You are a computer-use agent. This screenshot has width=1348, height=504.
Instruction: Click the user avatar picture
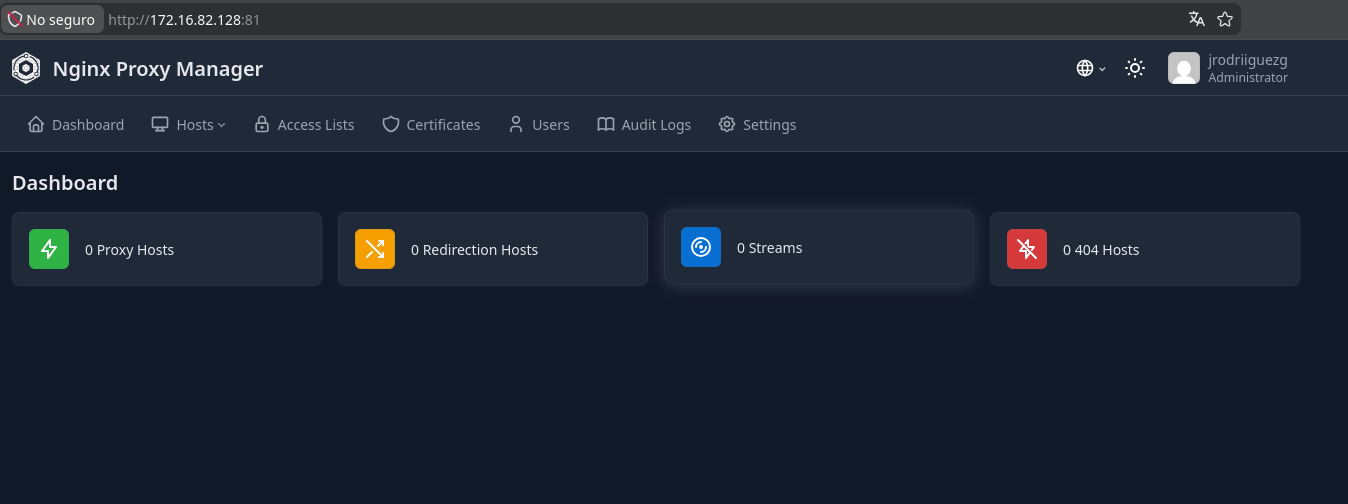point(1184,68)
